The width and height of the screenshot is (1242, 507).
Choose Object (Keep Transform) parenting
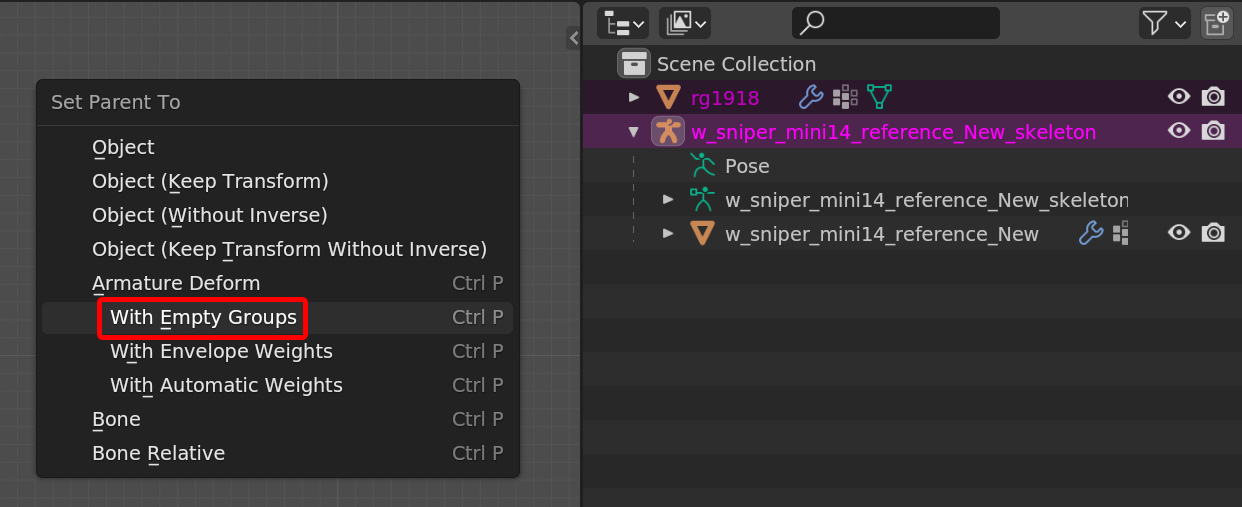[x=210, y=182]
